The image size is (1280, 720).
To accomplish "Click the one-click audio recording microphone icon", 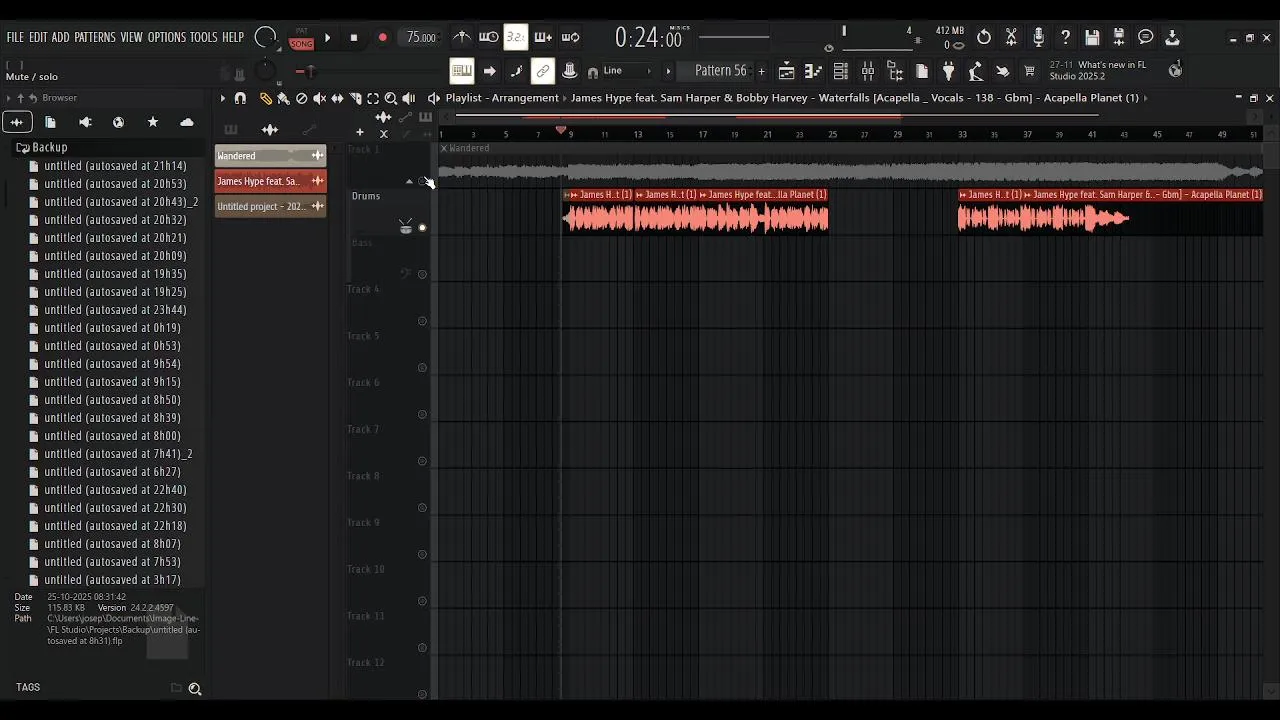I will tap(1038, 38).
